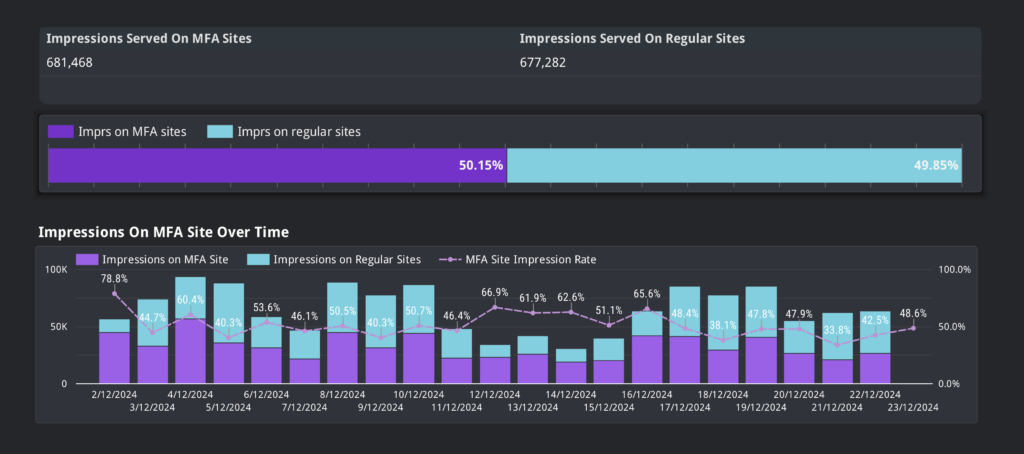
Task: Click the 78.8% data point on 2/12/2024
Action: point(114,293)
